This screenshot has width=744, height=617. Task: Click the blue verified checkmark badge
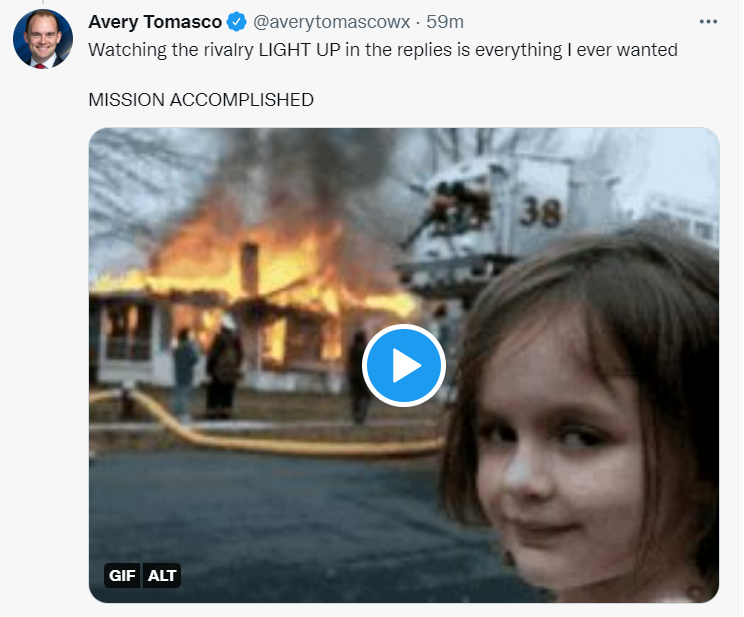[236, 22]
